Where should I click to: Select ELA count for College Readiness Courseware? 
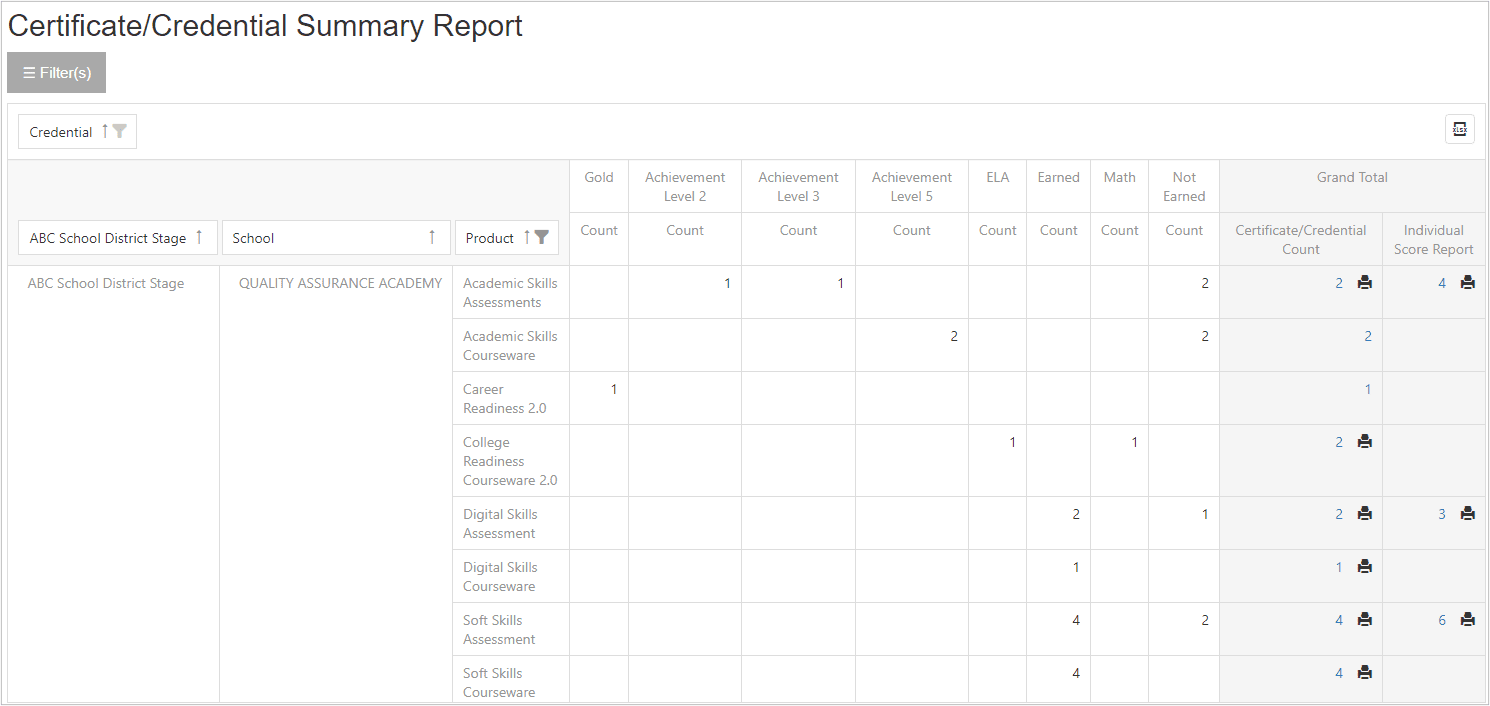(1012, 442)
